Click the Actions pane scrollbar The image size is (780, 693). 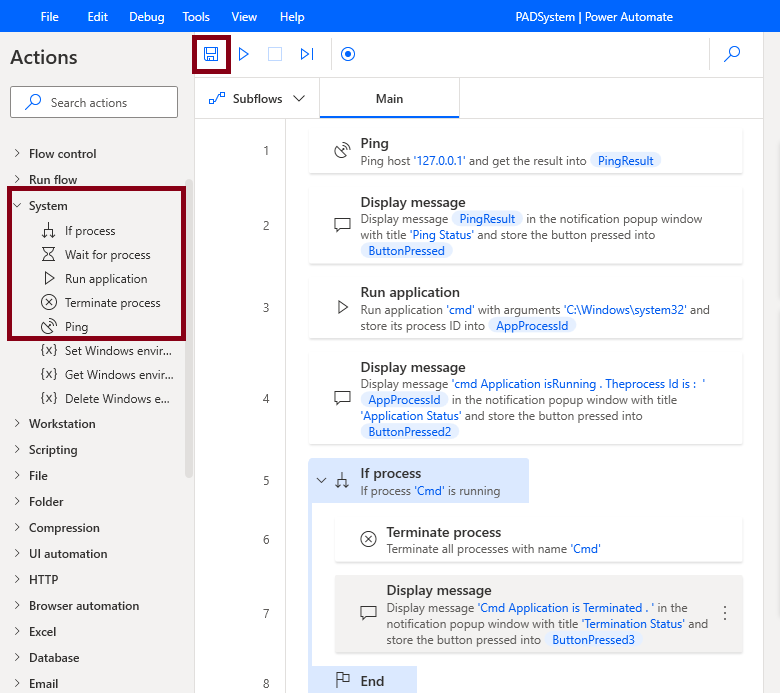(x=189, y=328)
